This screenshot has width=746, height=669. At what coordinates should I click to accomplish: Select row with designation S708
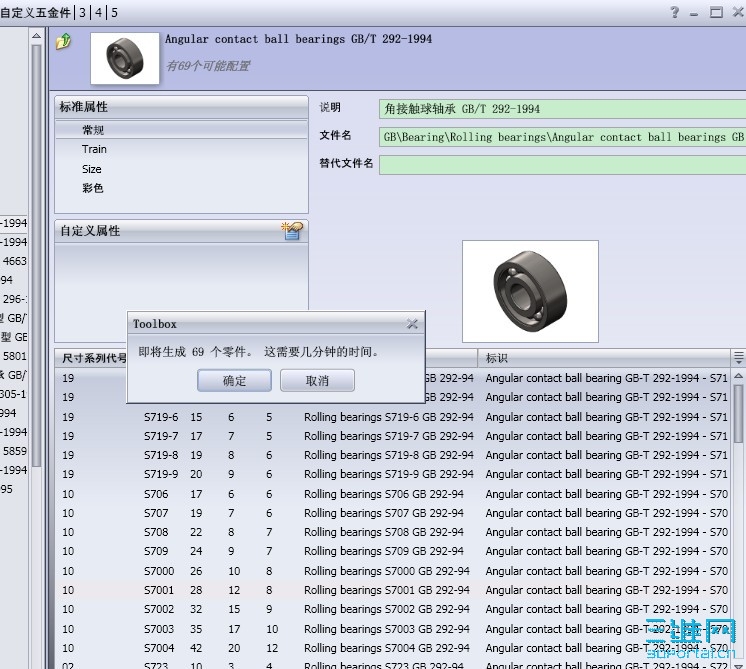(x=393, y=532)
